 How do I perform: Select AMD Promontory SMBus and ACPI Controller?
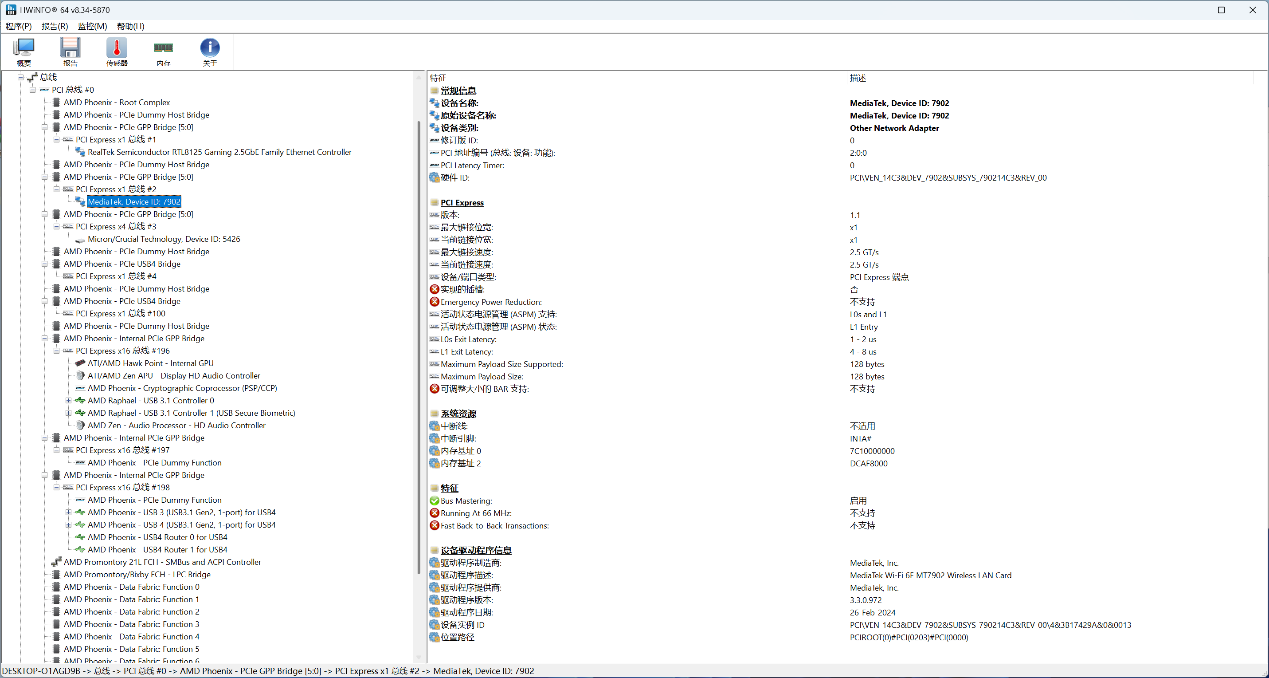click(x=162, y=562)
